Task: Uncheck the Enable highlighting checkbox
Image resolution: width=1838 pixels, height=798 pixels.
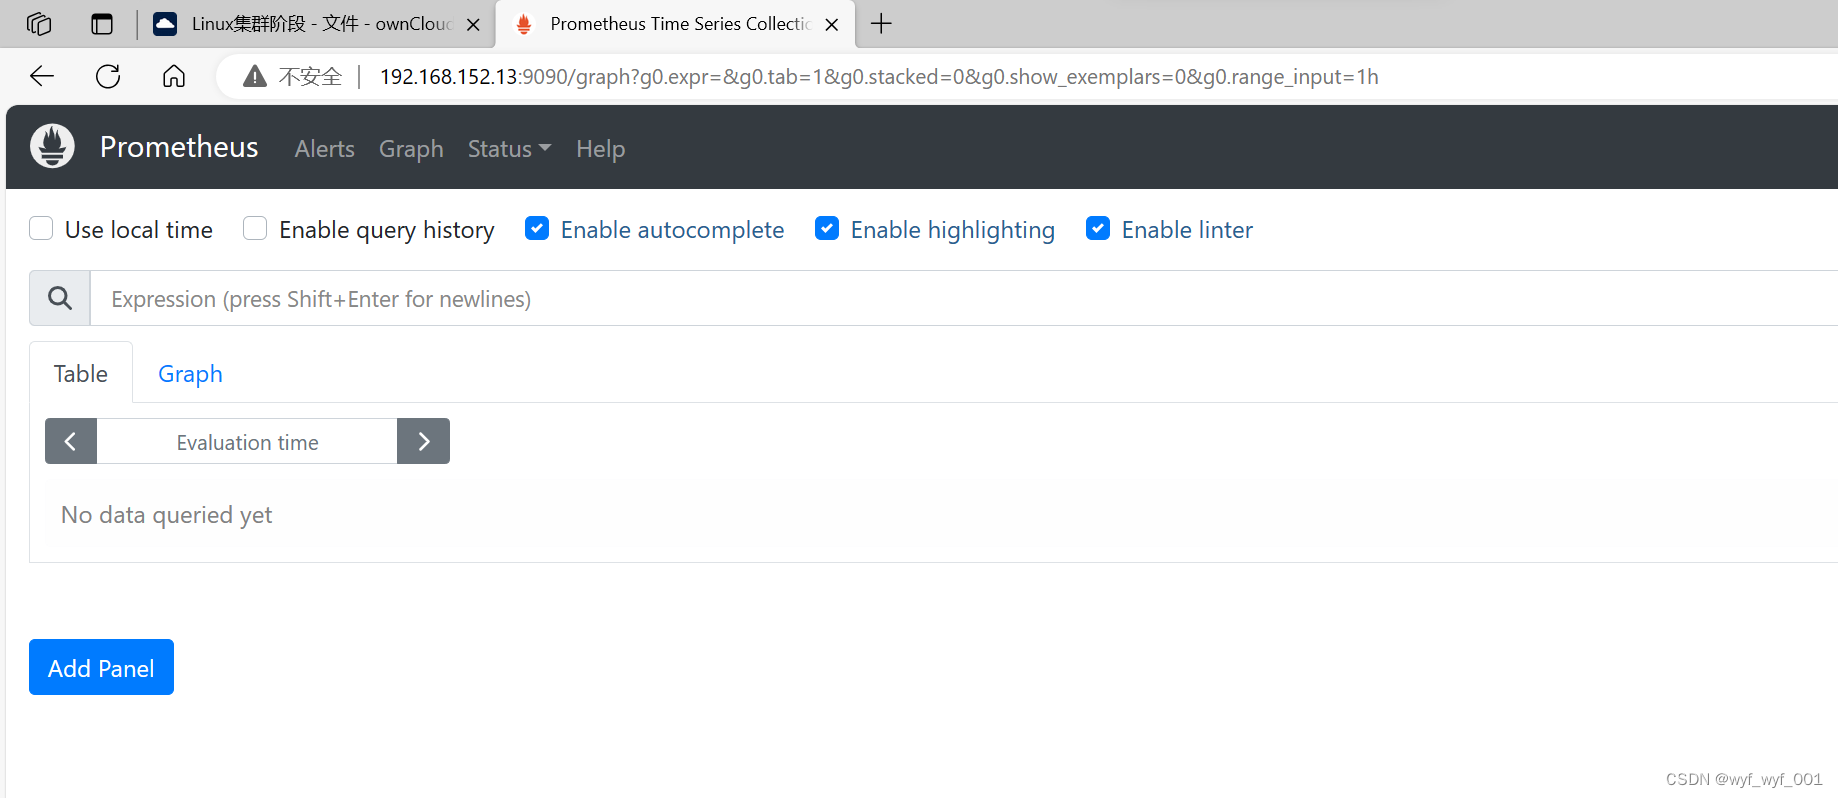Action: click(x=827, y=229)
